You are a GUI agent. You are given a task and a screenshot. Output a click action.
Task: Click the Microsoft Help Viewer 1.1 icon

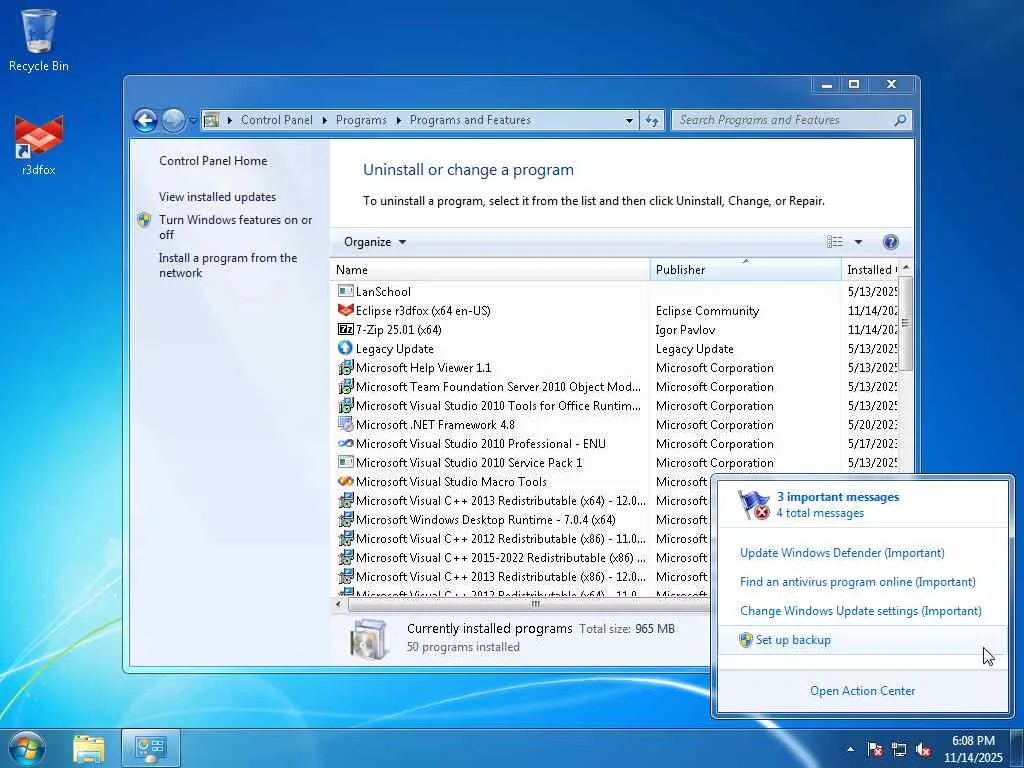click(345, 367)
